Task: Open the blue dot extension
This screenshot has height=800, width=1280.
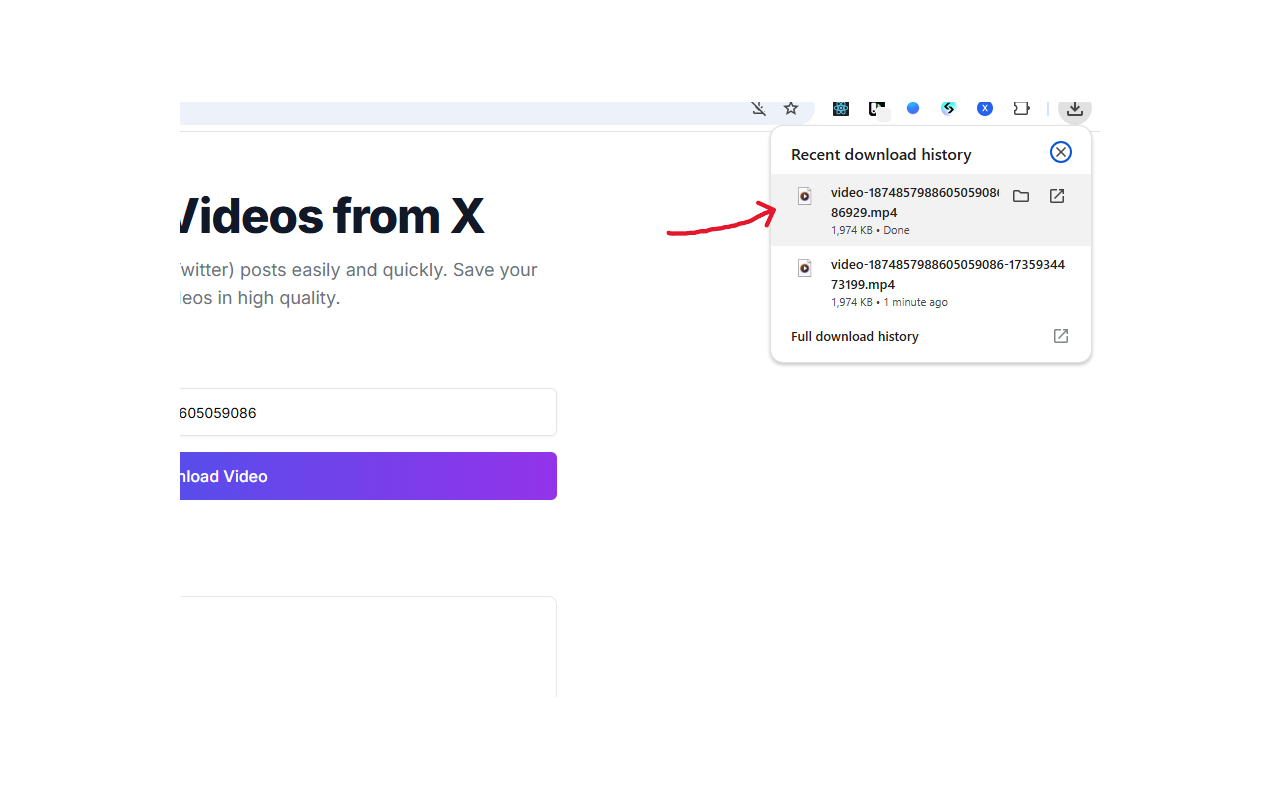Action: click(x=913, y=108)
